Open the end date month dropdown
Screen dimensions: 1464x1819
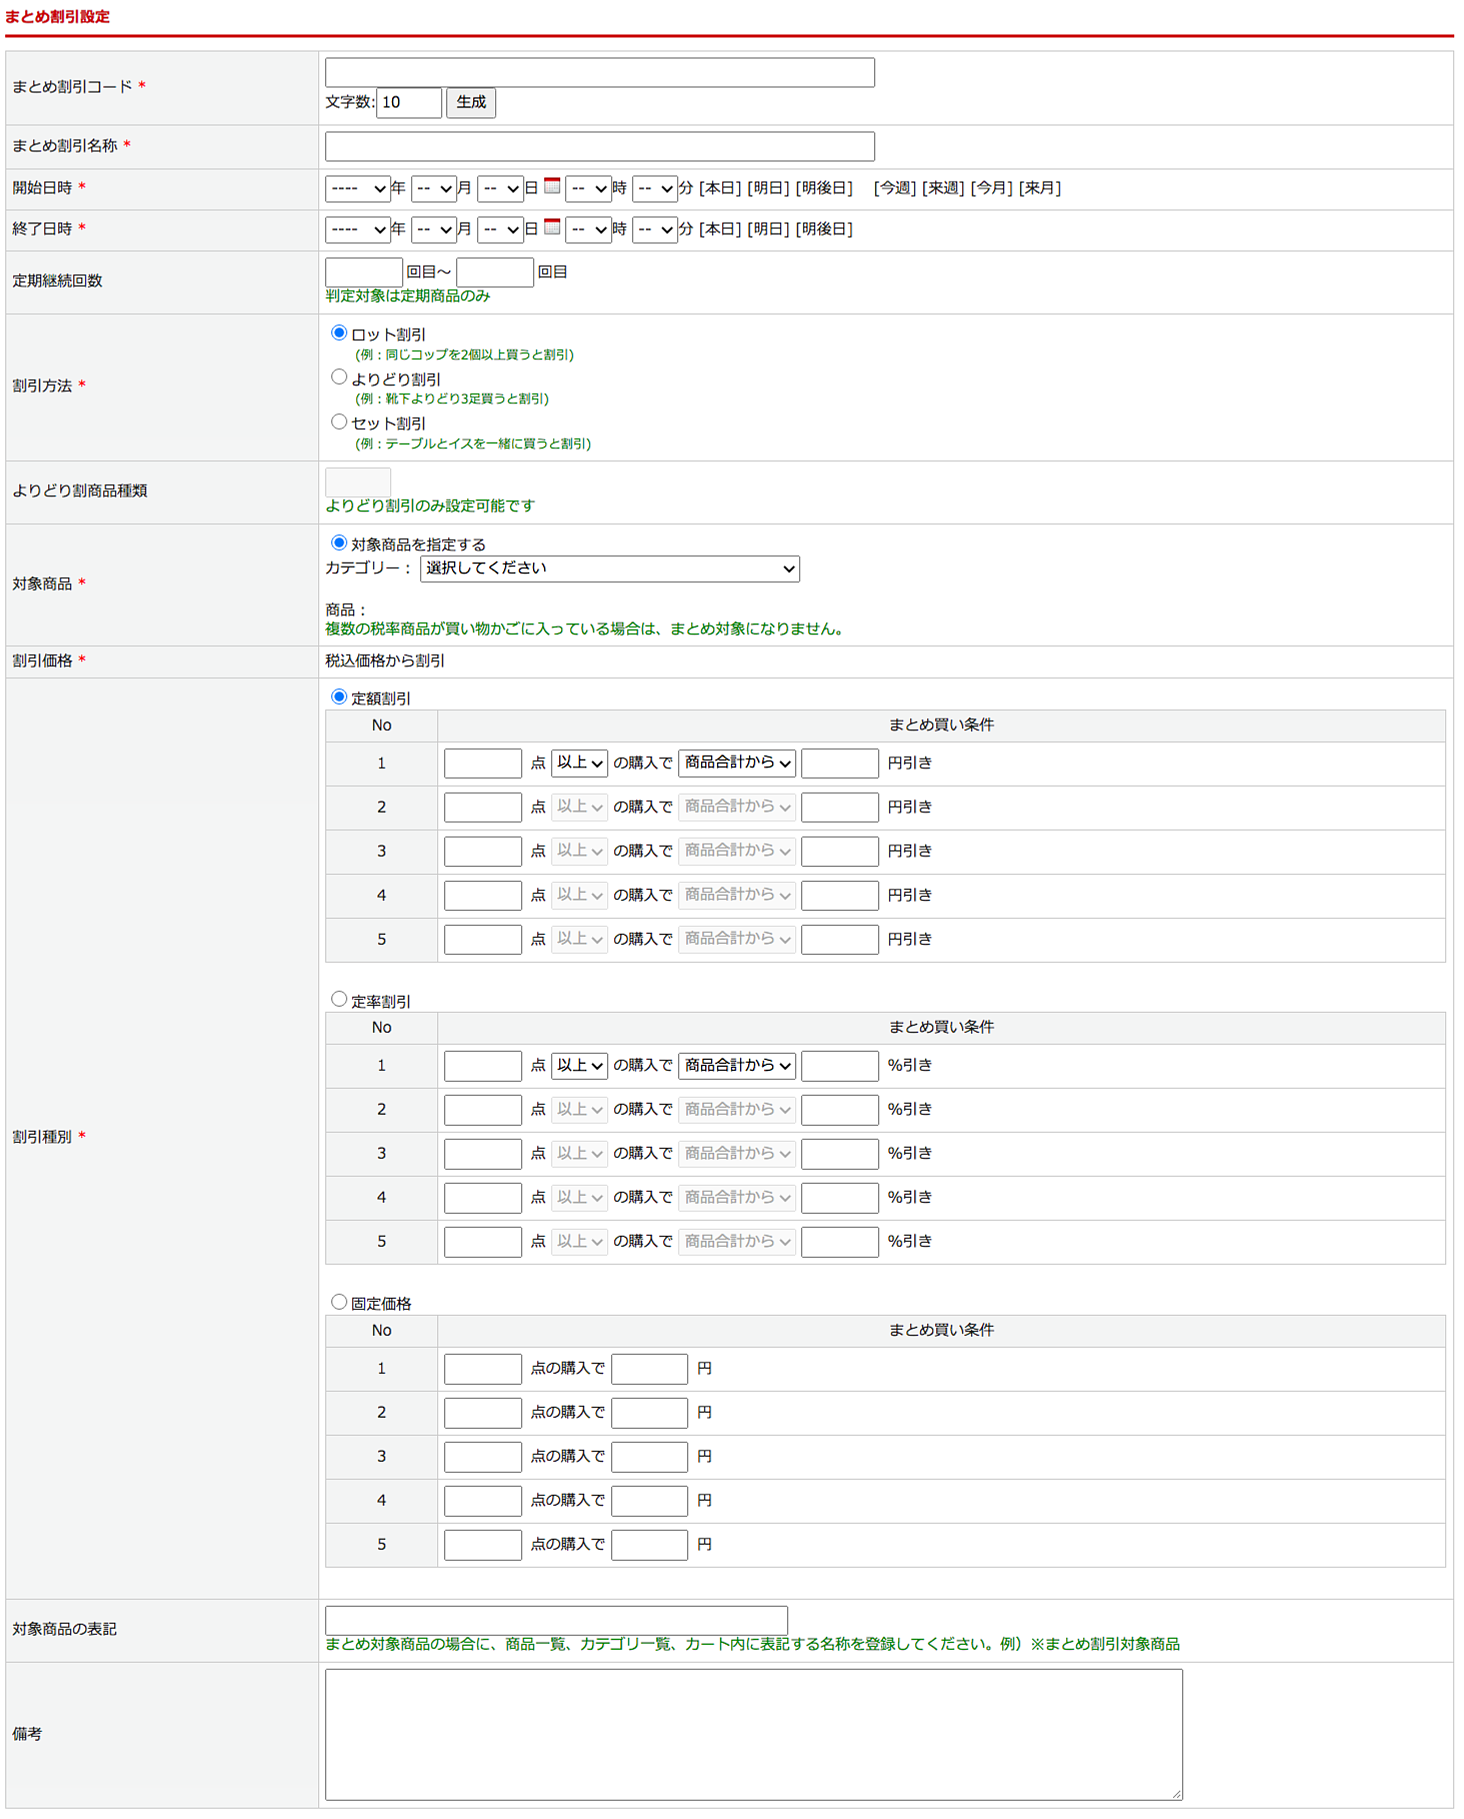tap(433, 230)
